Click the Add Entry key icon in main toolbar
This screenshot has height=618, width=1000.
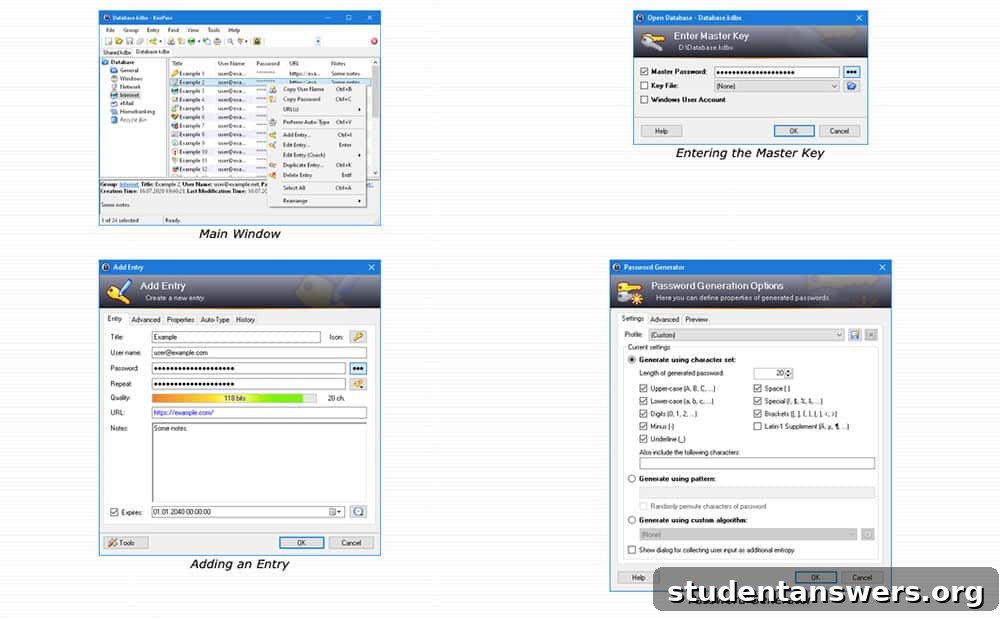[x=153, y=41]
